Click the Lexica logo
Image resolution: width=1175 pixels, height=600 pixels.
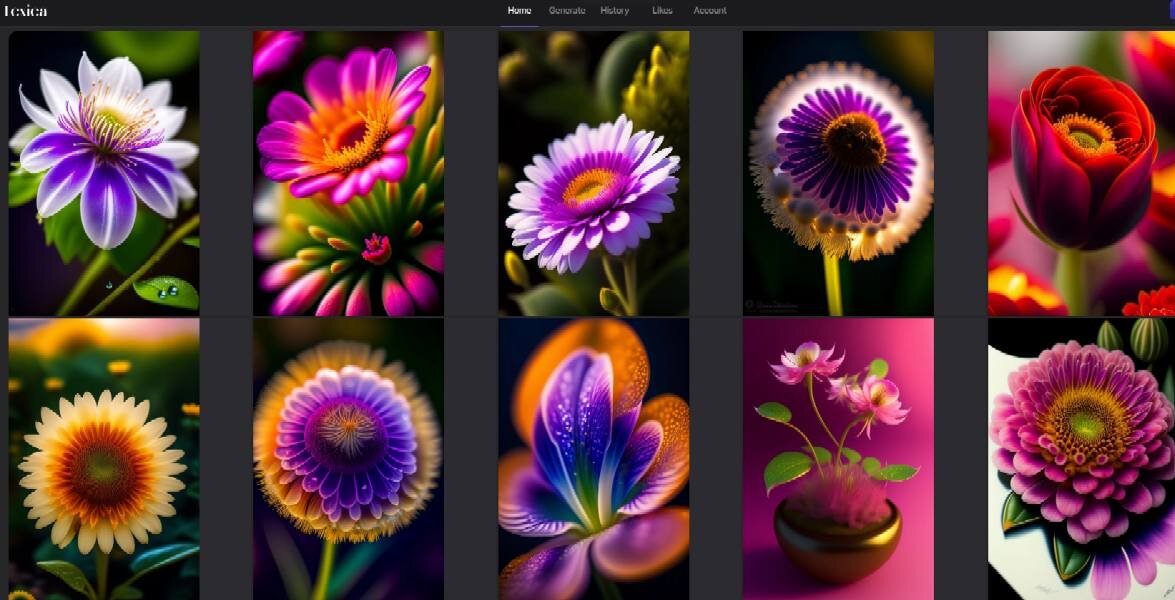pos(25,10)
